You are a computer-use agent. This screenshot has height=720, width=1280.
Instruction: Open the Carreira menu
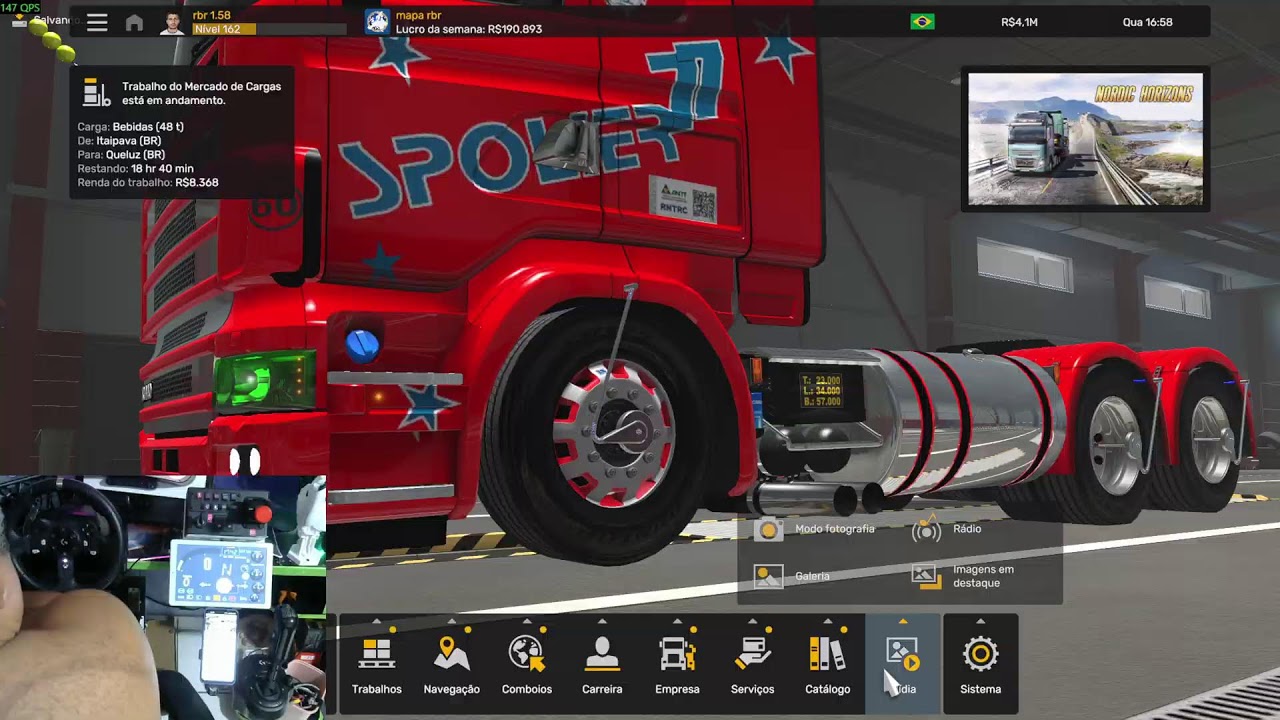[602, 665]
